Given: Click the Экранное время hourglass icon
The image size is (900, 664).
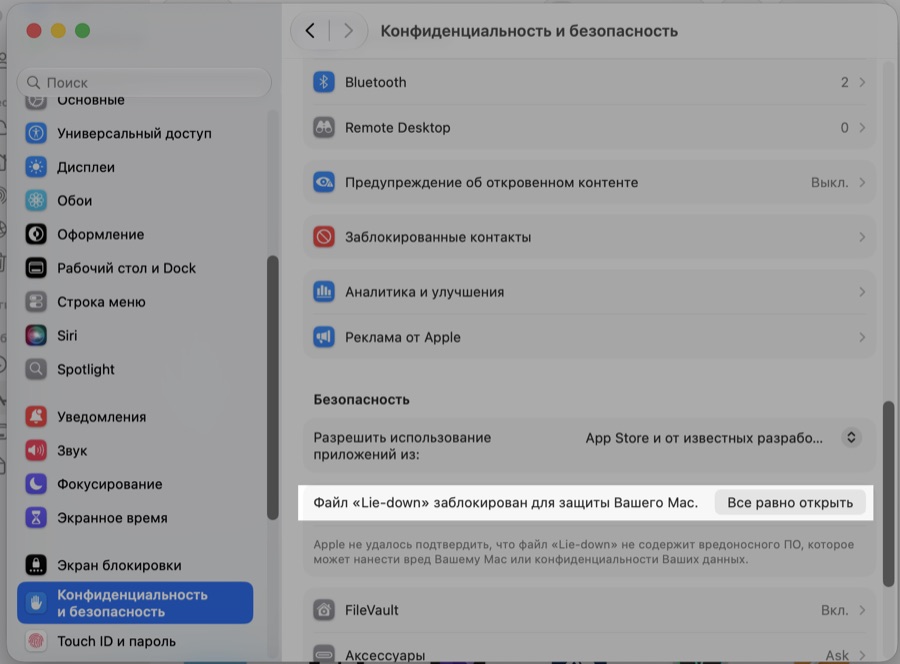Looking at the screenshot, I should point(36,518).
